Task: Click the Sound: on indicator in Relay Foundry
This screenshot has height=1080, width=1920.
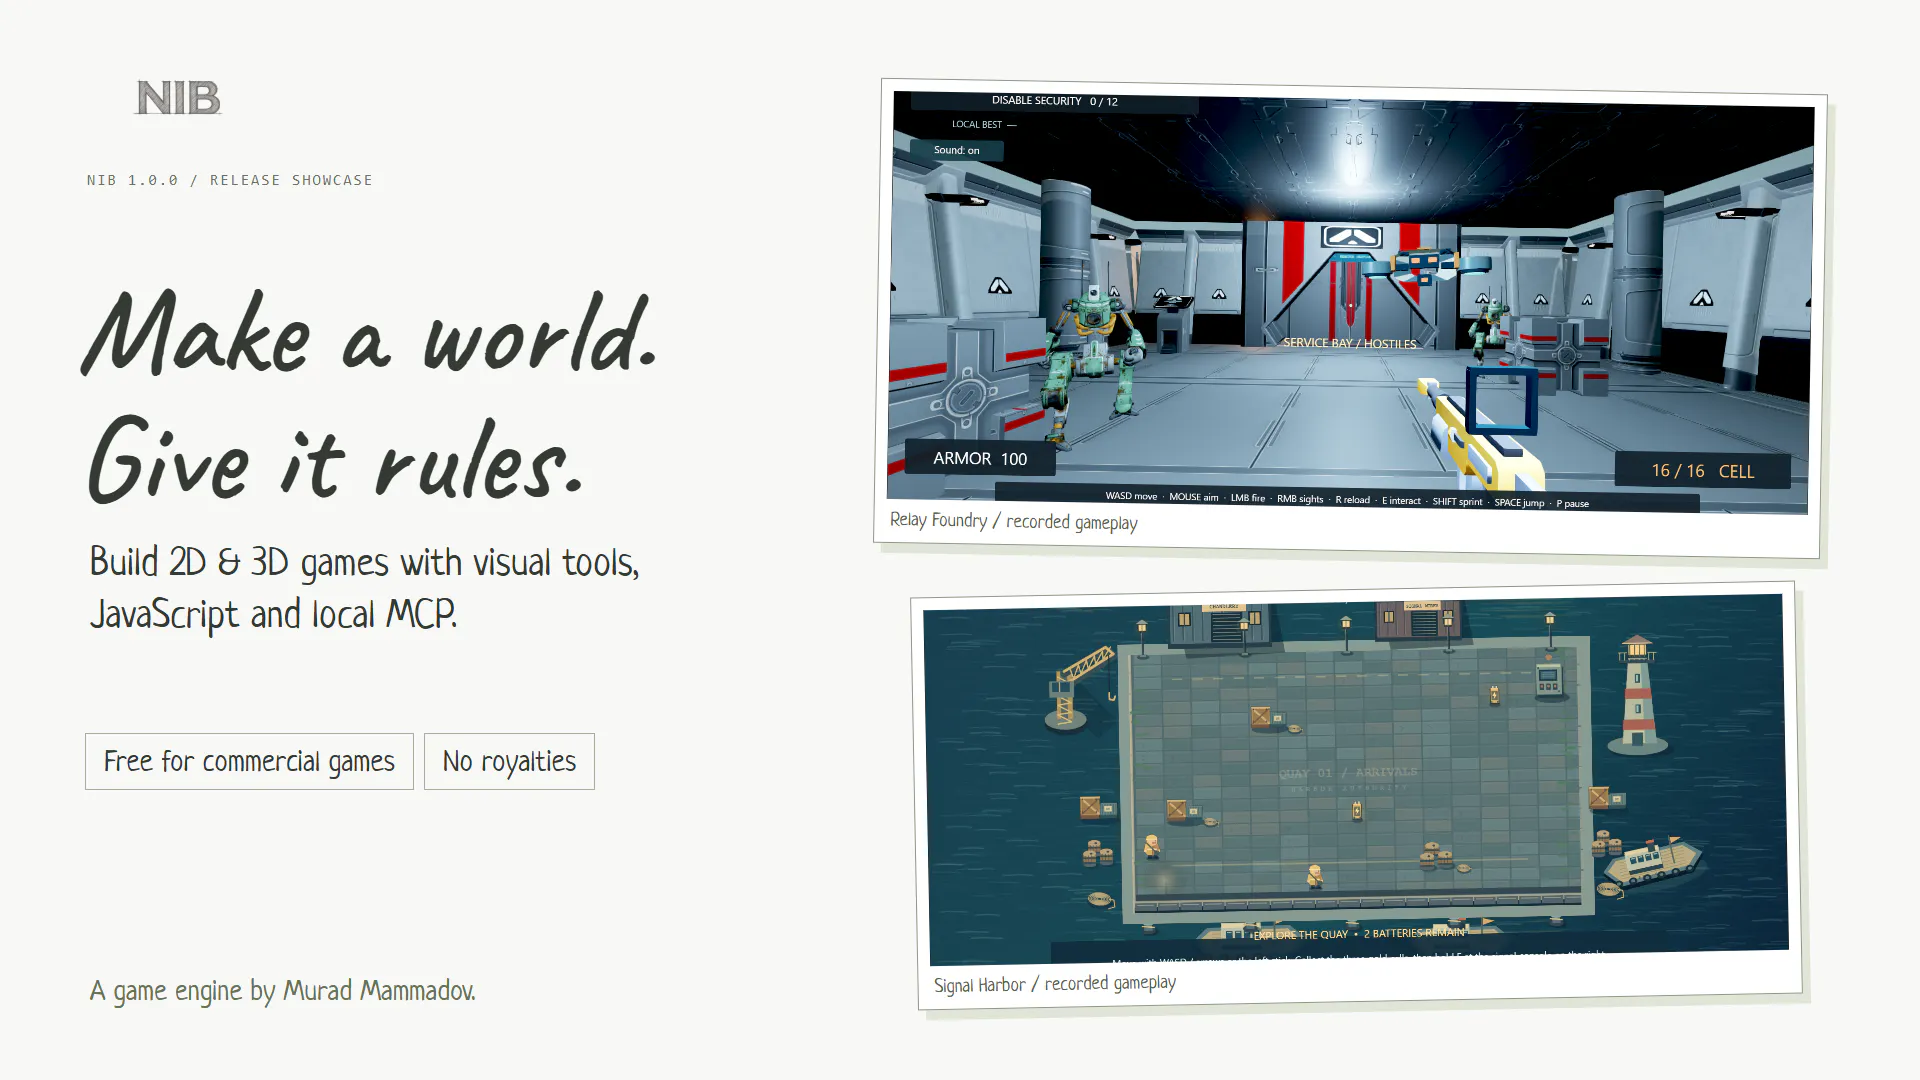Action: click(x=956, y=150)
